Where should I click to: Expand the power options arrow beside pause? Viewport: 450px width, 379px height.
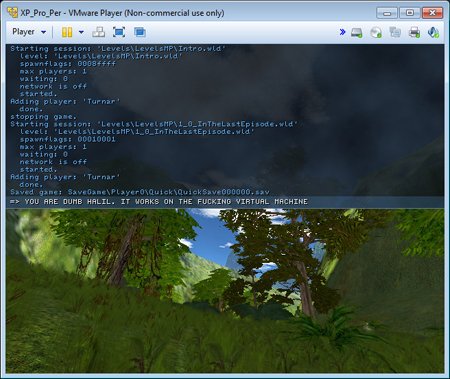(x=81, y=32)
